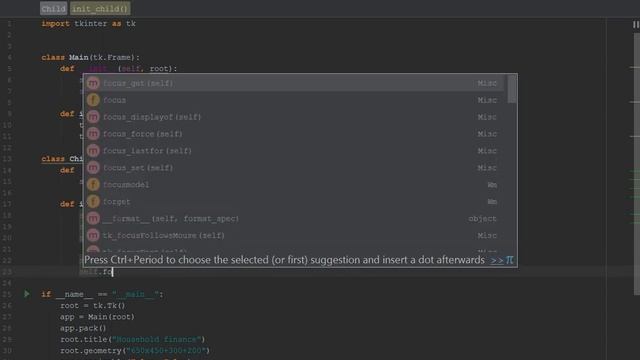Screen dimensions: 640x360
Task: Click the field icon beside forget
Action: point(93,202)
